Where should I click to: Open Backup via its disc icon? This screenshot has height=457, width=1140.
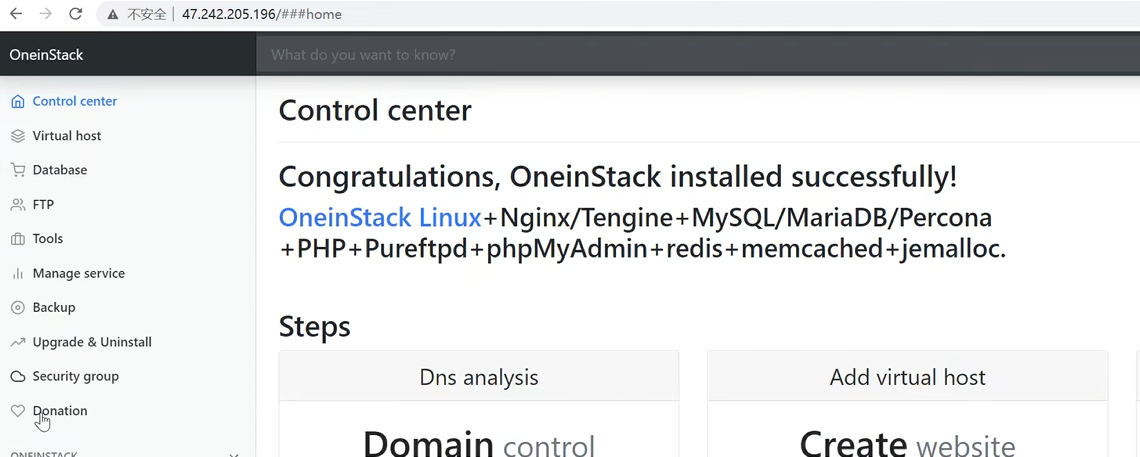point(17,308)
